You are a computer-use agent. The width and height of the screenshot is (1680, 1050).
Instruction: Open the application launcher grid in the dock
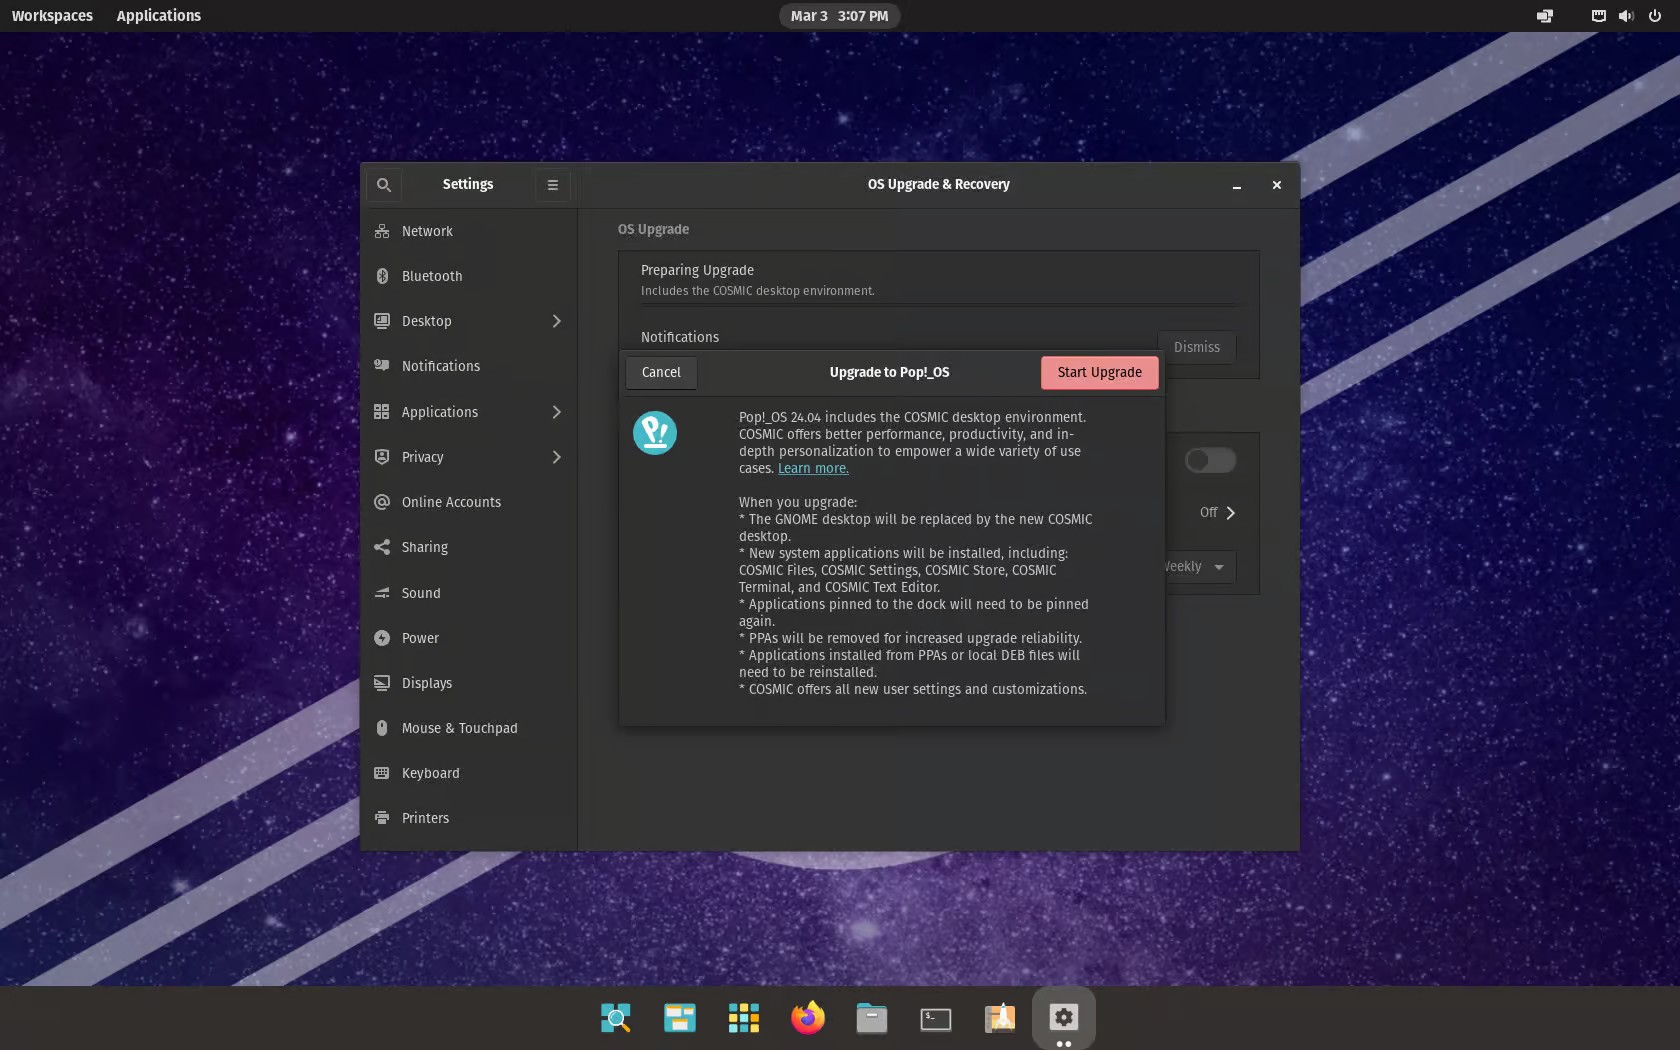pyautogui.click(x=743, y=1018)
